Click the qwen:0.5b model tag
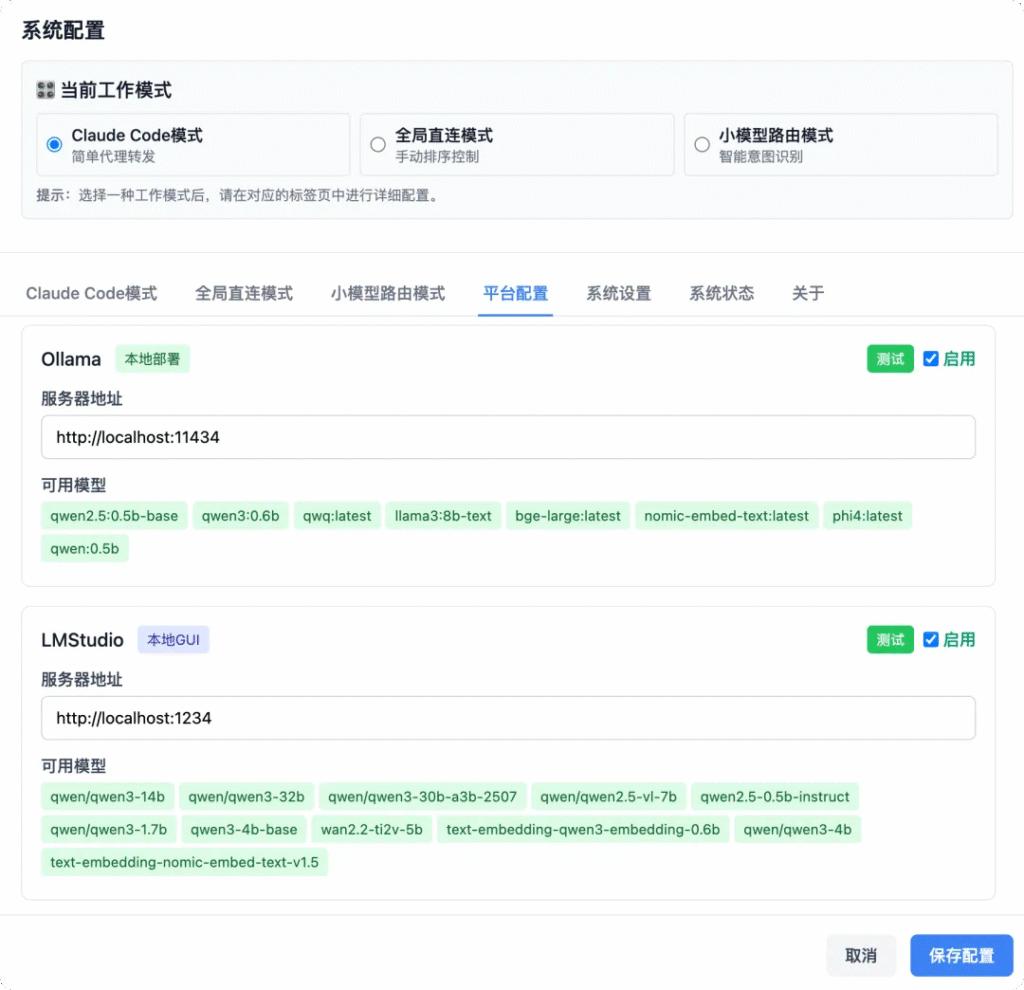This screenshot has height=990, width=1024. (x=85, y=548)
